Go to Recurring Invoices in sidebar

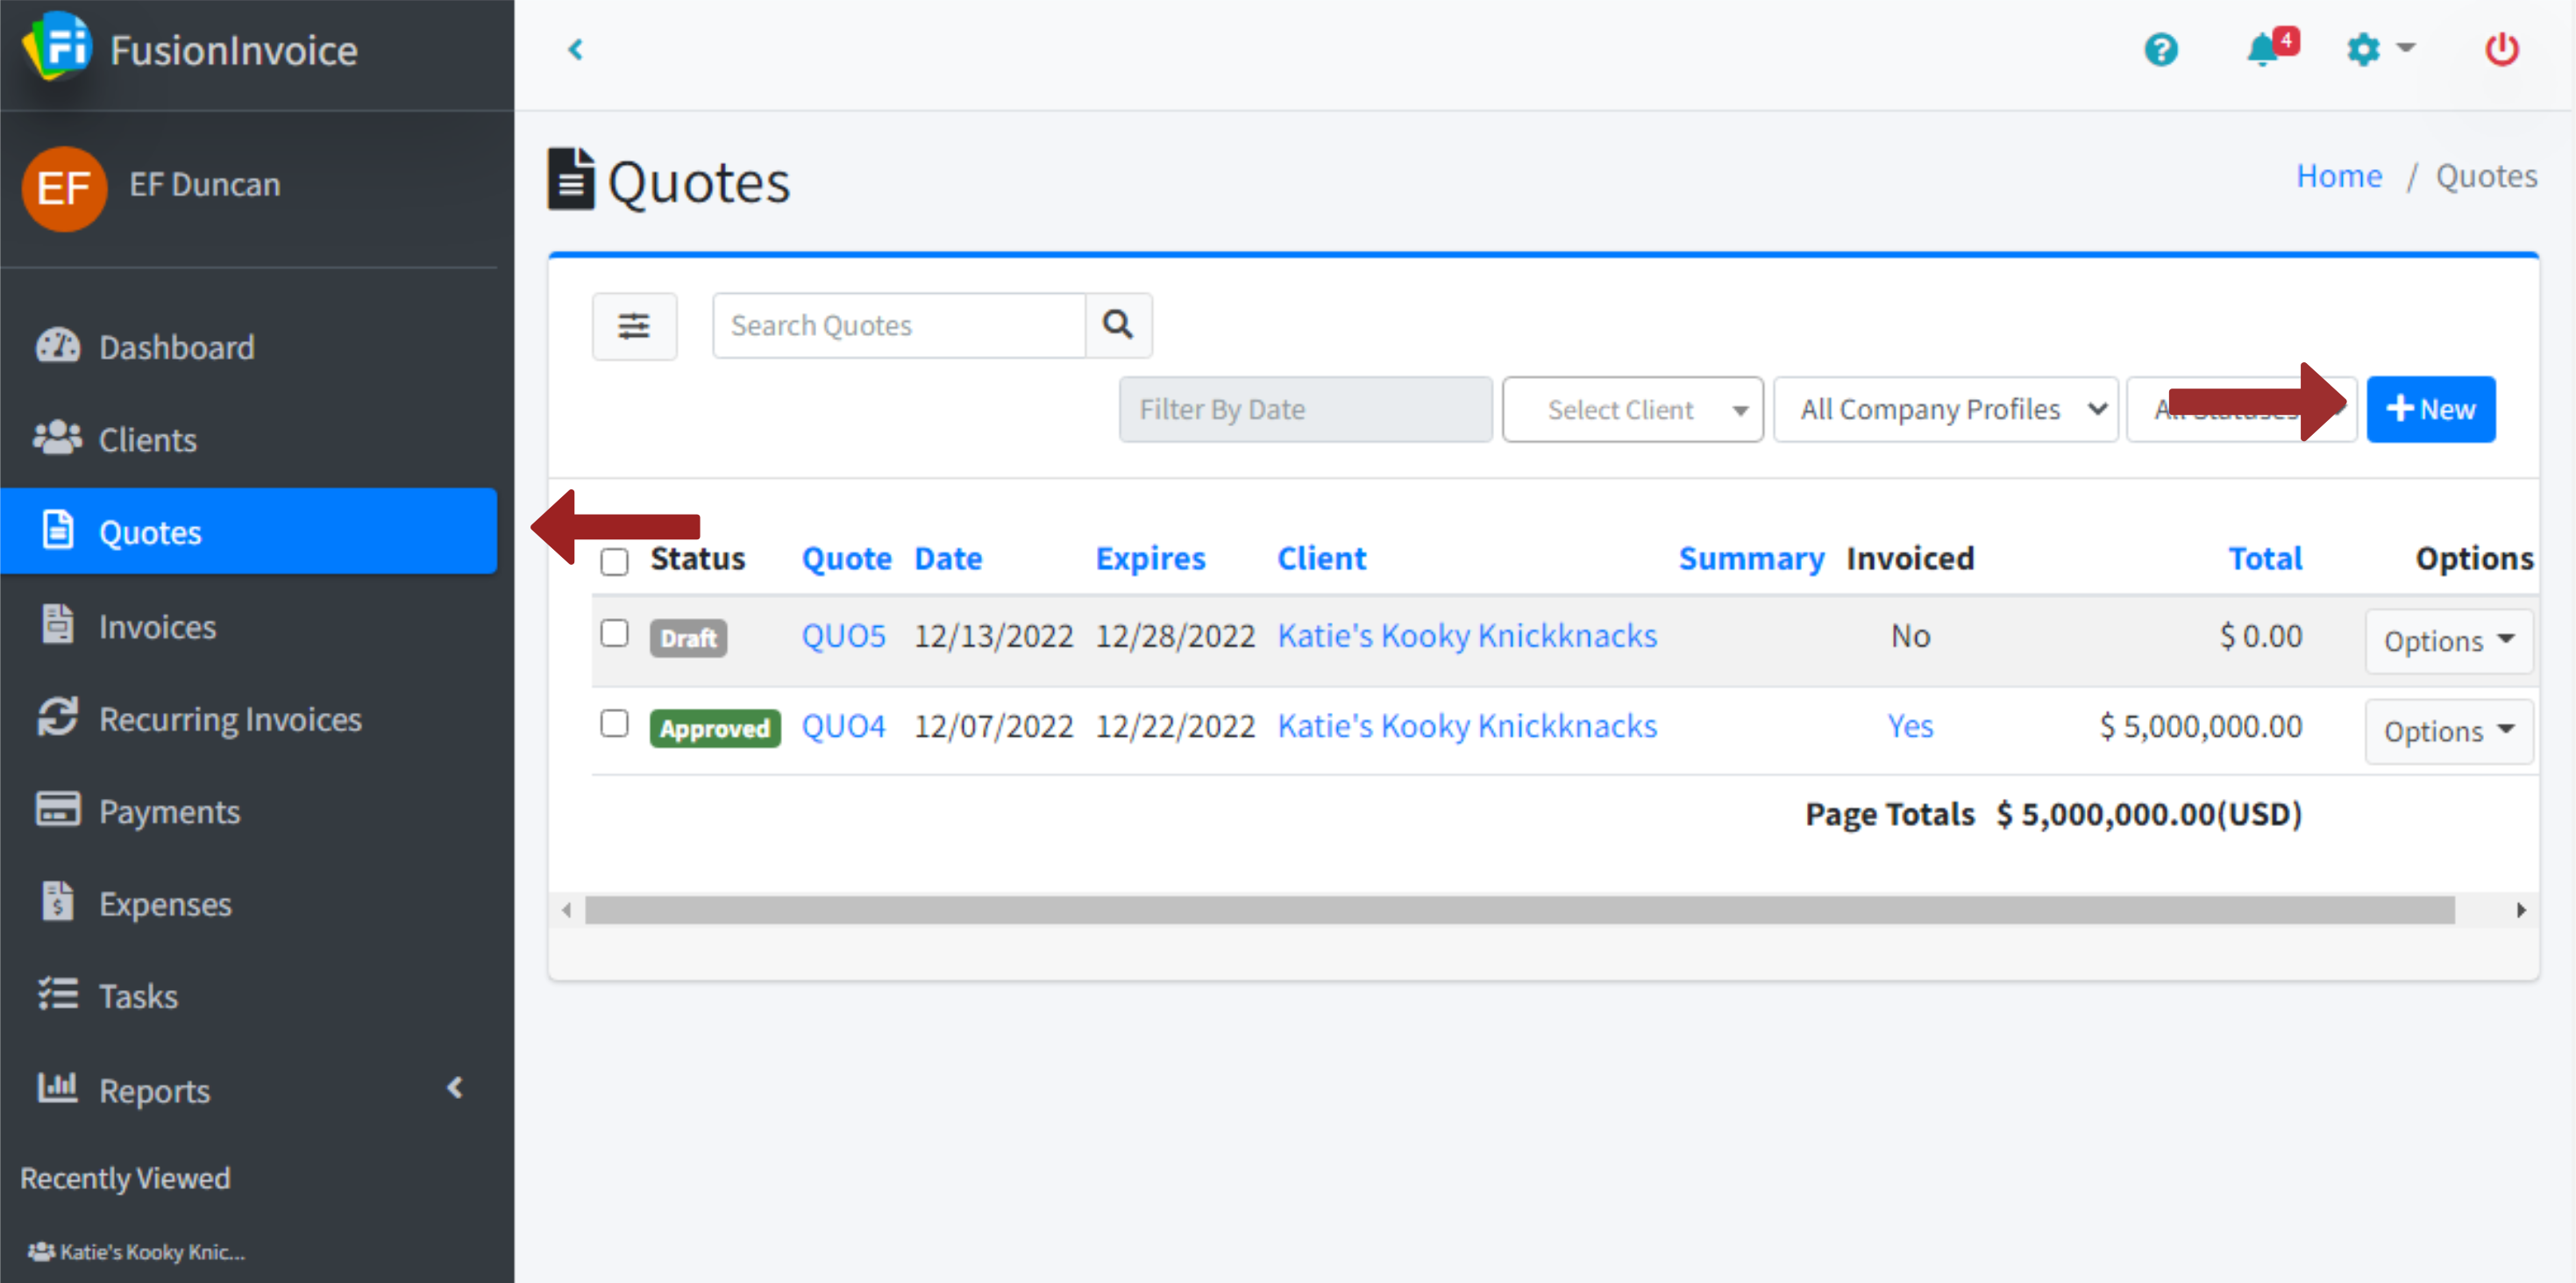[230, 719]
